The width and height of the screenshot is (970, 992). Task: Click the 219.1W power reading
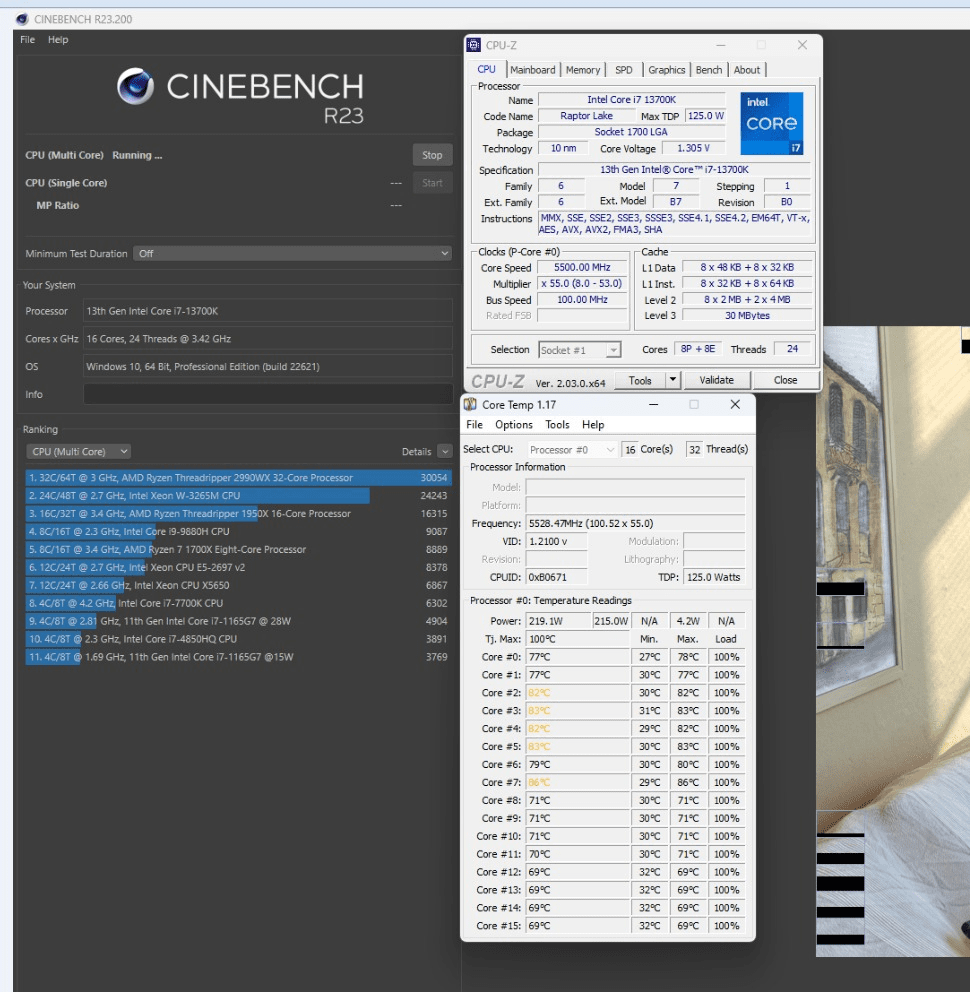tap(558, 621)
